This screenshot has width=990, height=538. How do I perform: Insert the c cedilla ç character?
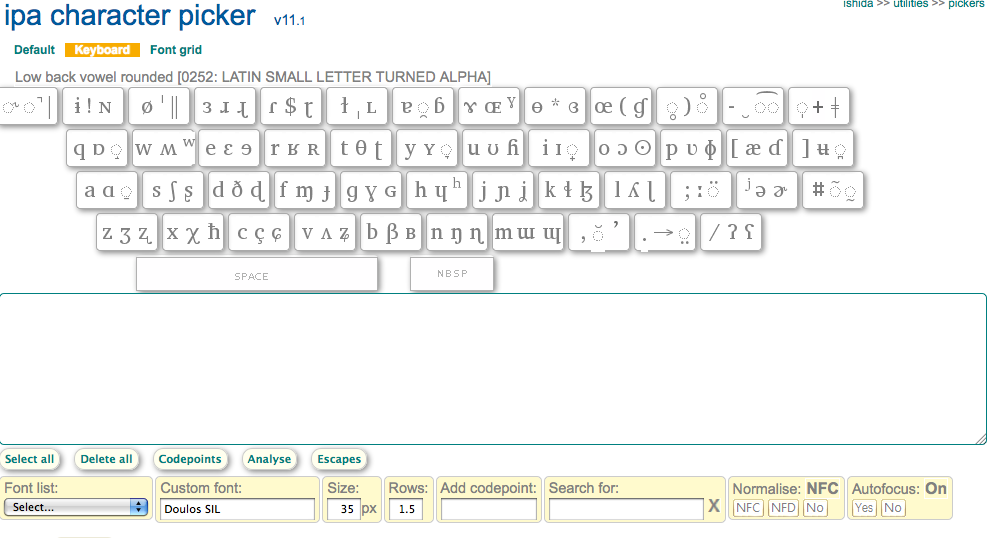(259, 234)
